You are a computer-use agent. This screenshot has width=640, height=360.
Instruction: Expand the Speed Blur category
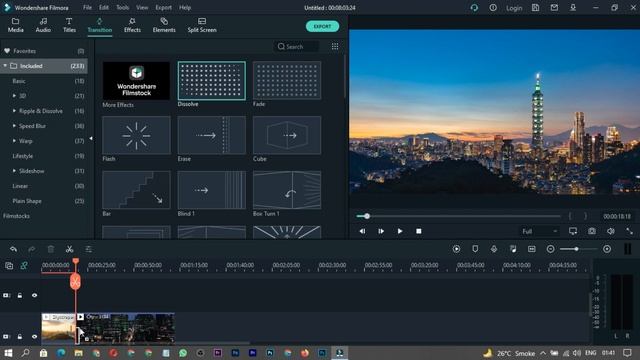coord(14,126)
